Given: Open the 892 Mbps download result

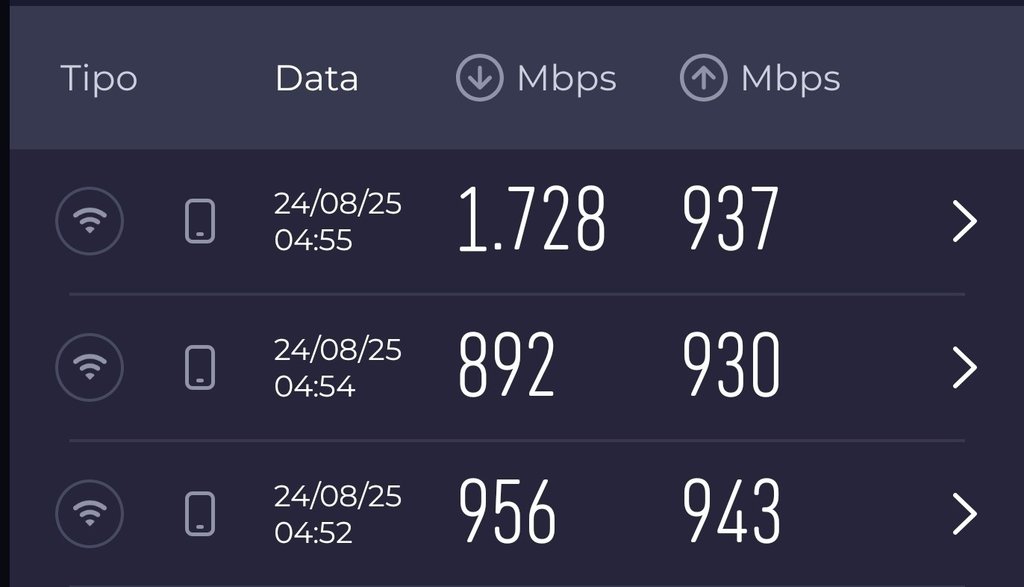Looking at the screenshot, I should tap(506, 367).
